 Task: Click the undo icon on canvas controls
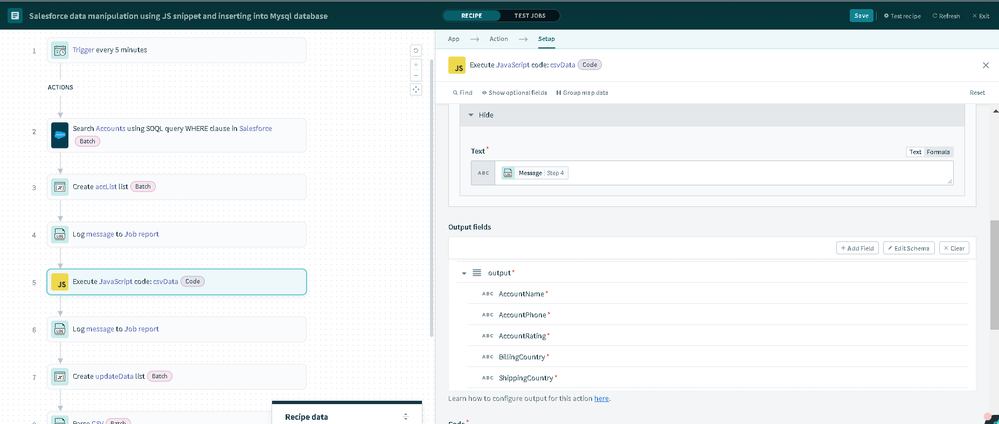pyautogui.click(x=415, y=51)
